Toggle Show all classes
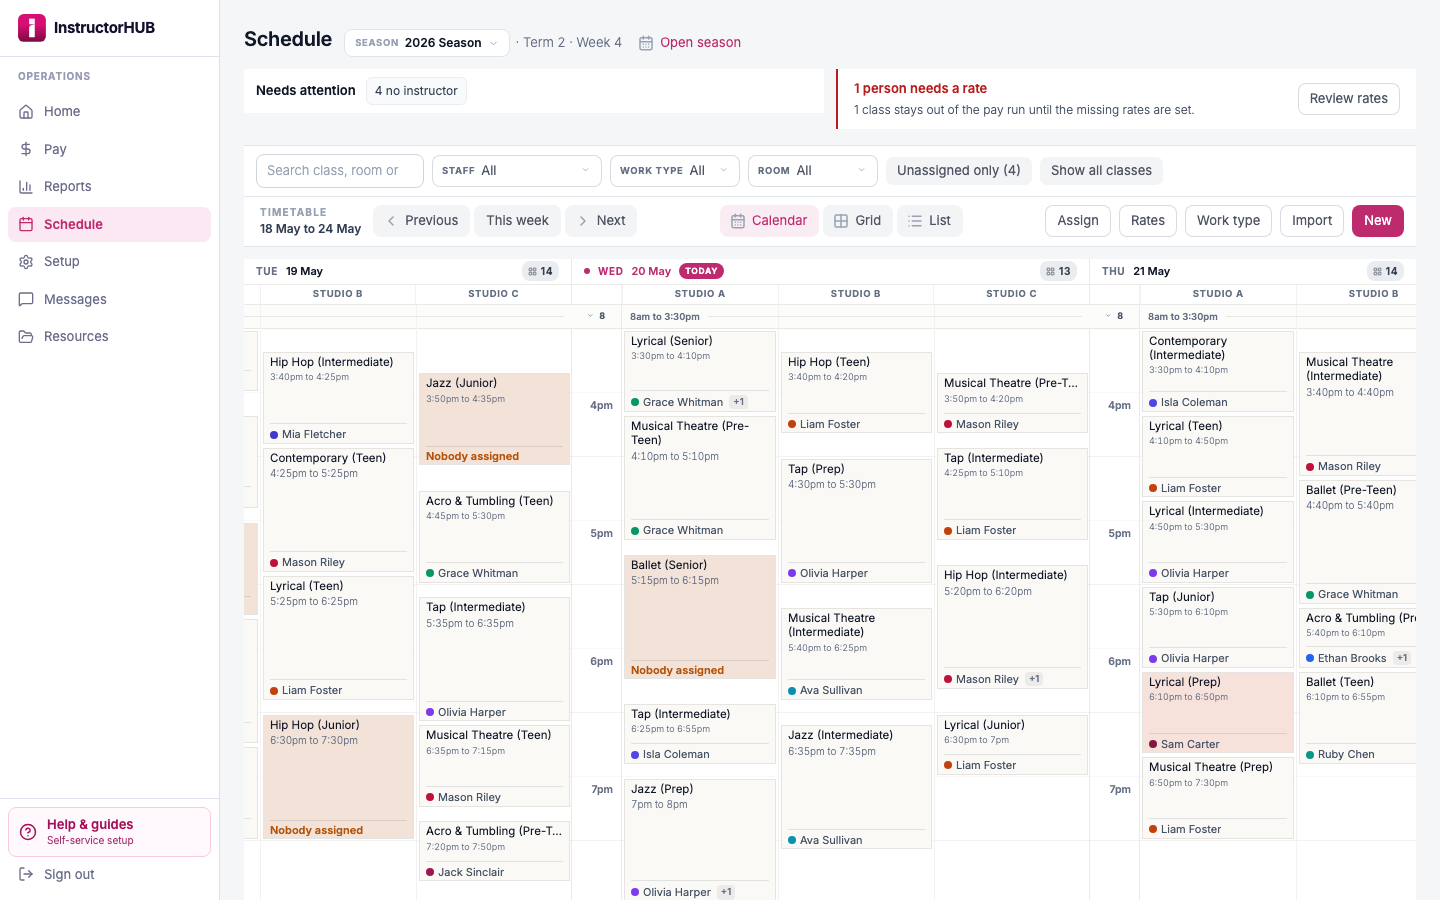Image resolution: width=1440 pixels, height=900 pixels. (x=1101, y=171)
